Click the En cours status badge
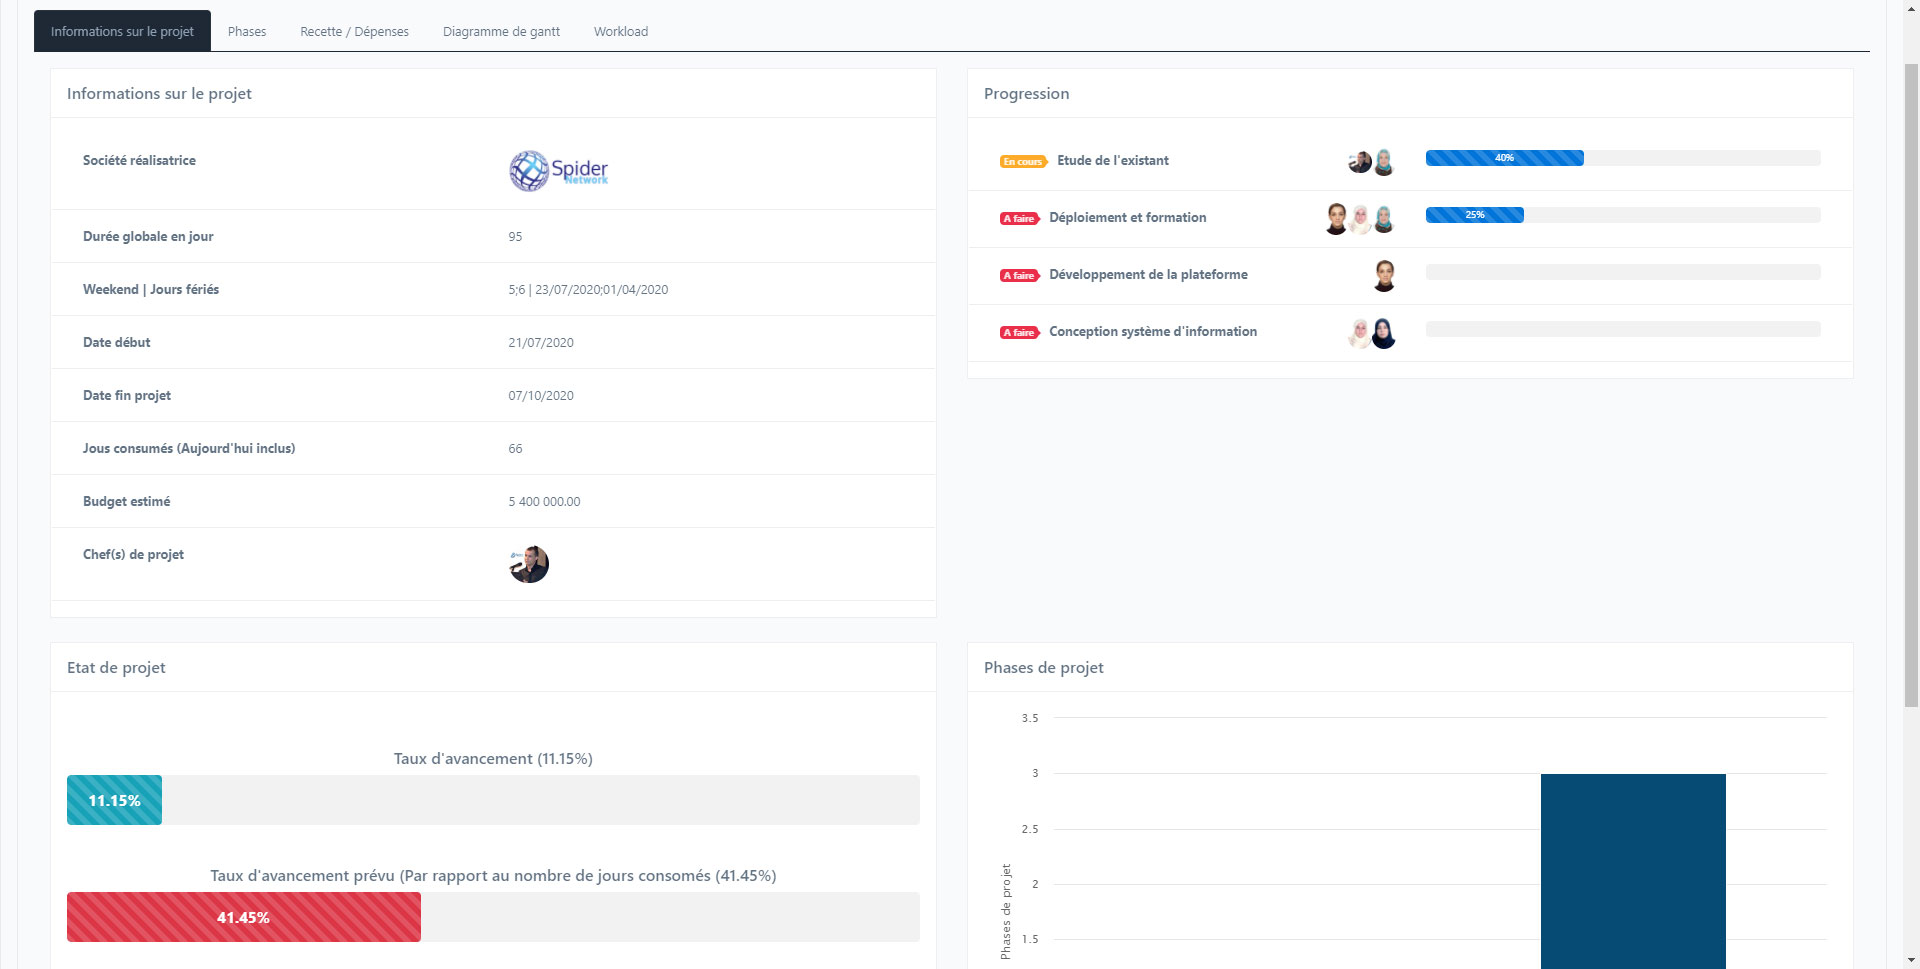Image resolution: width=1920 pixels, height=969 pixels. [x=1023, y=161]
